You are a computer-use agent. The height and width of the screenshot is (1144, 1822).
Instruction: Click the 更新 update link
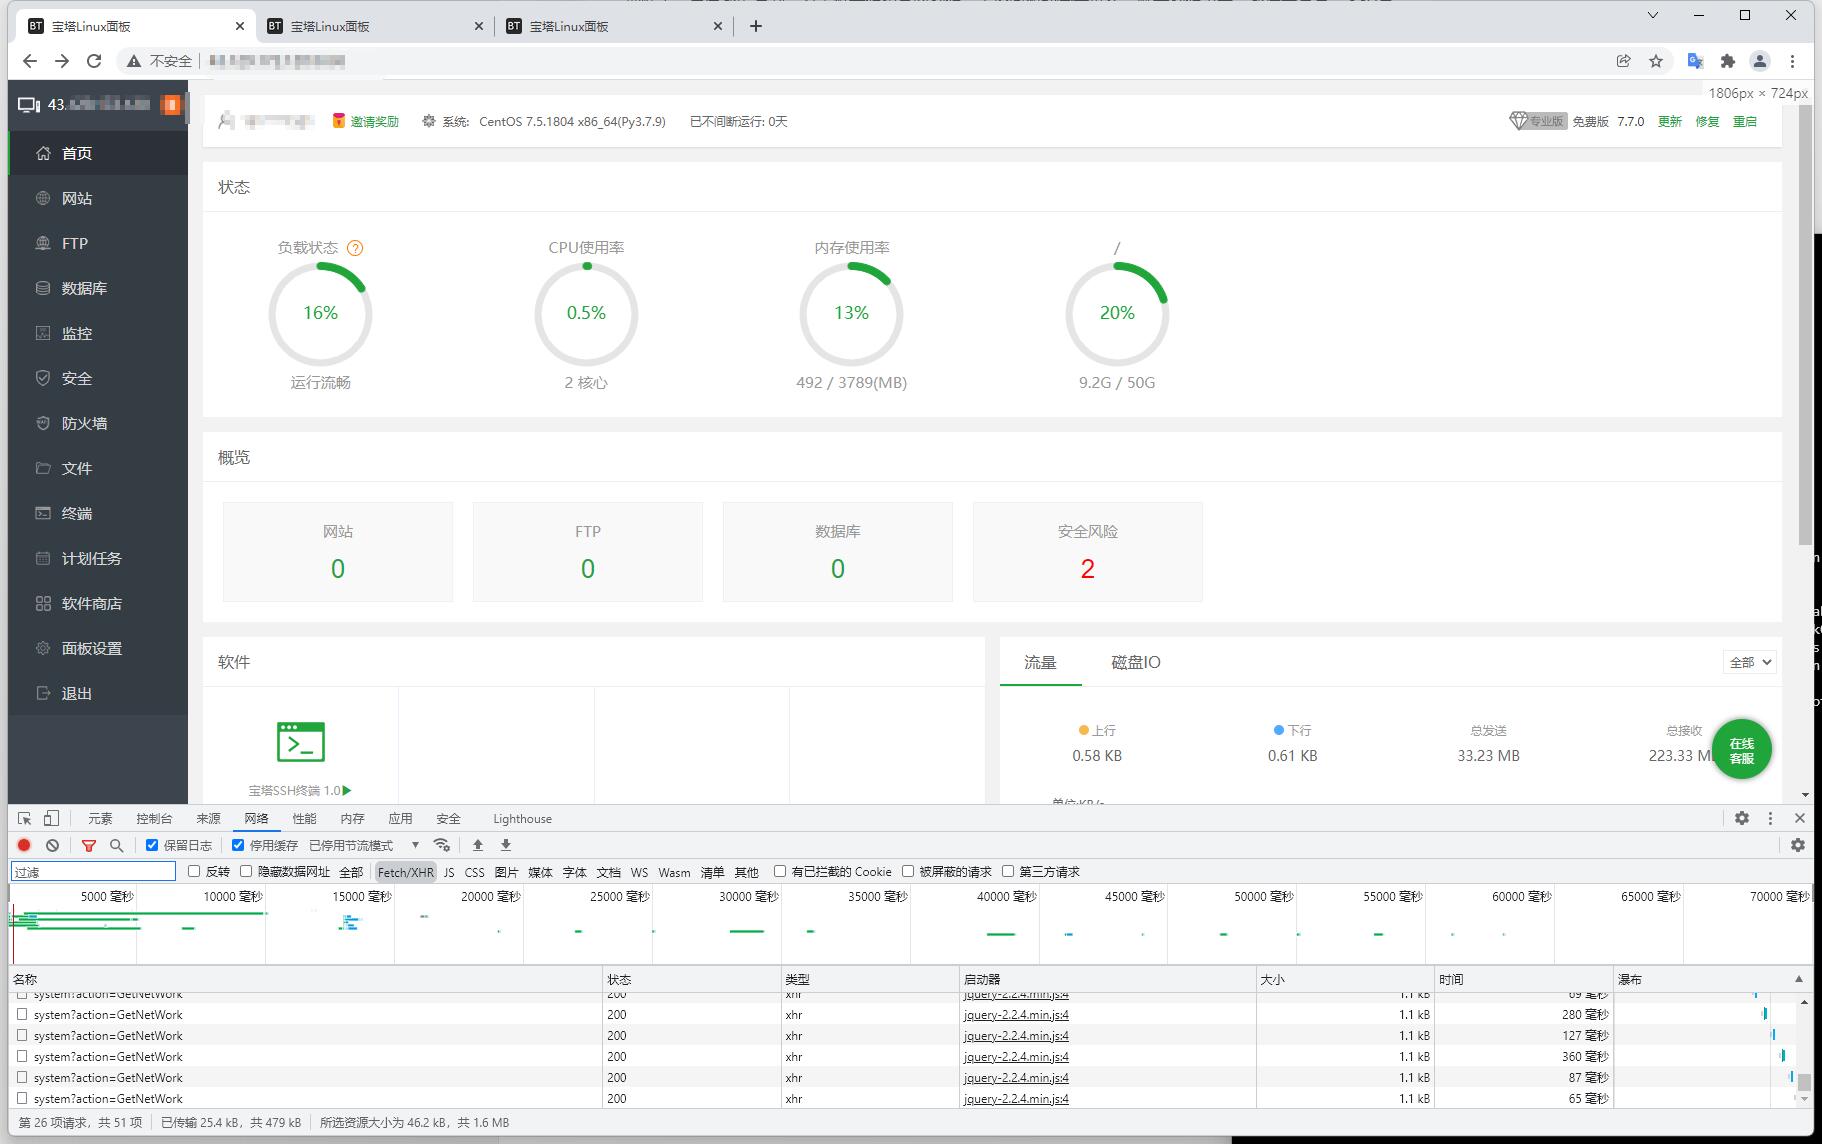[1670, 121]
